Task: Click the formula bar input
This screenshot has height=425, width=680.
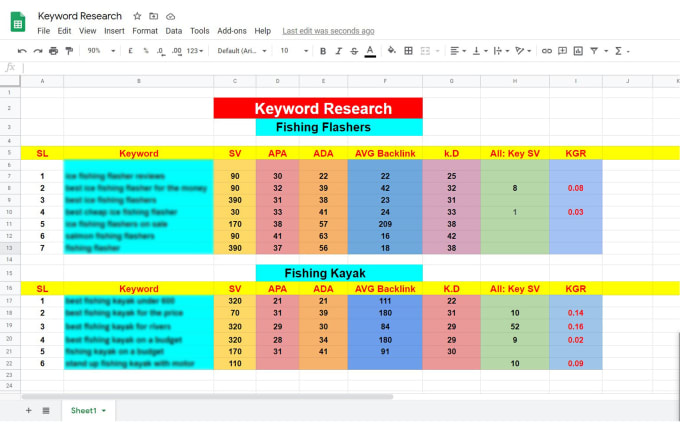Action: click(350, 68)
